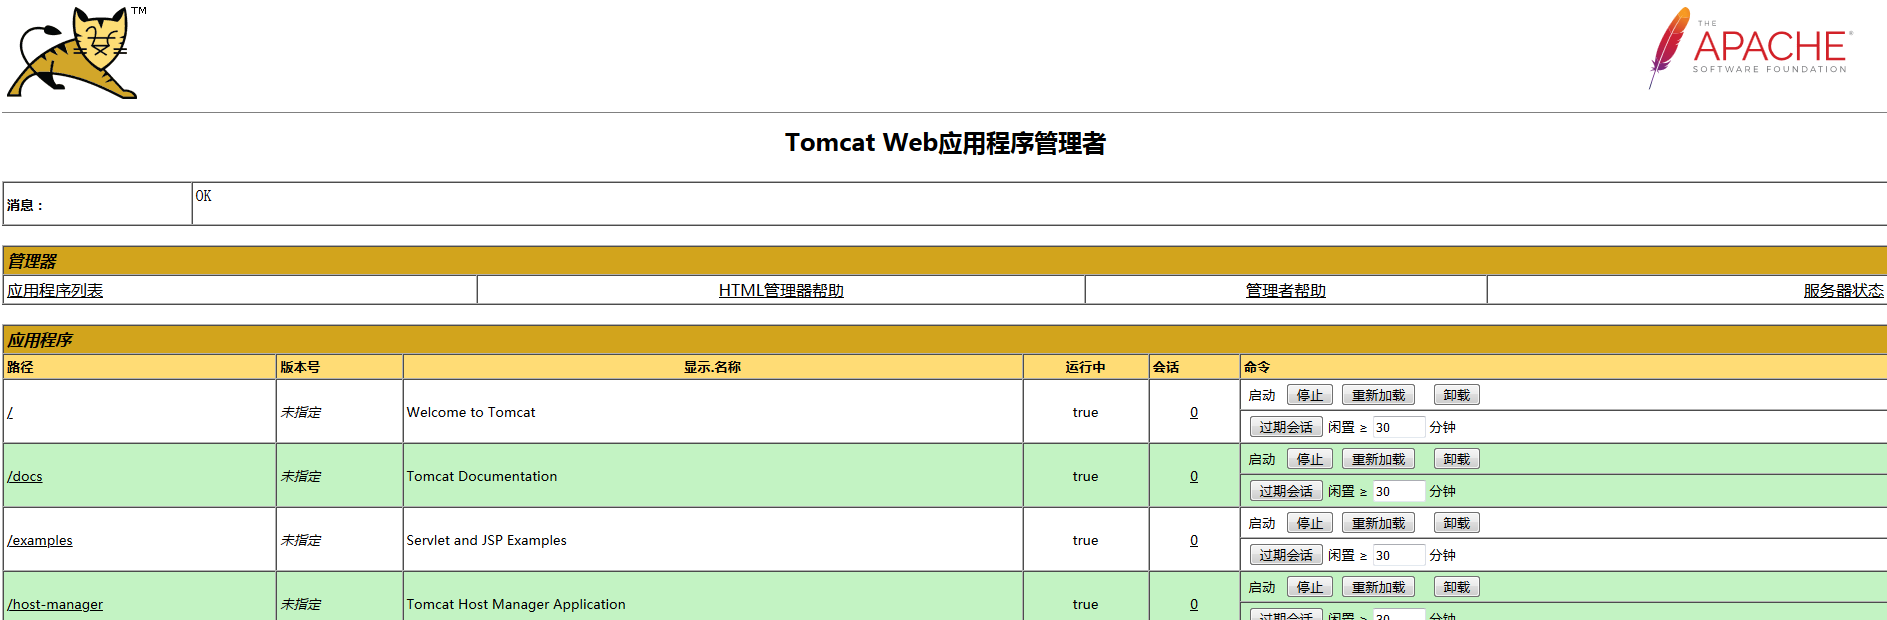Open the /host-manager application link
This screenshot has height=620, width=1887.
click(x=55, y=604)
